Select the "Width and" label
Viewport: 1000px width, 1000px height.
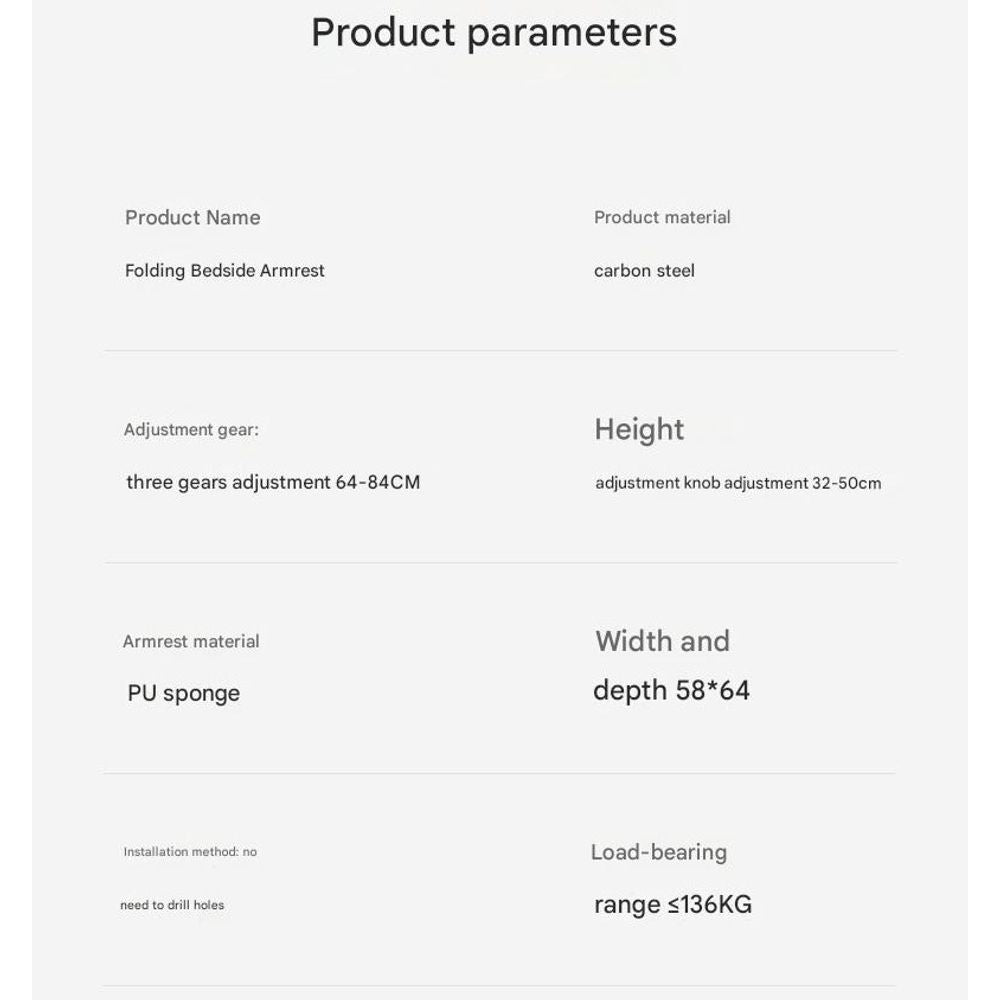click(x=662, y=641)
